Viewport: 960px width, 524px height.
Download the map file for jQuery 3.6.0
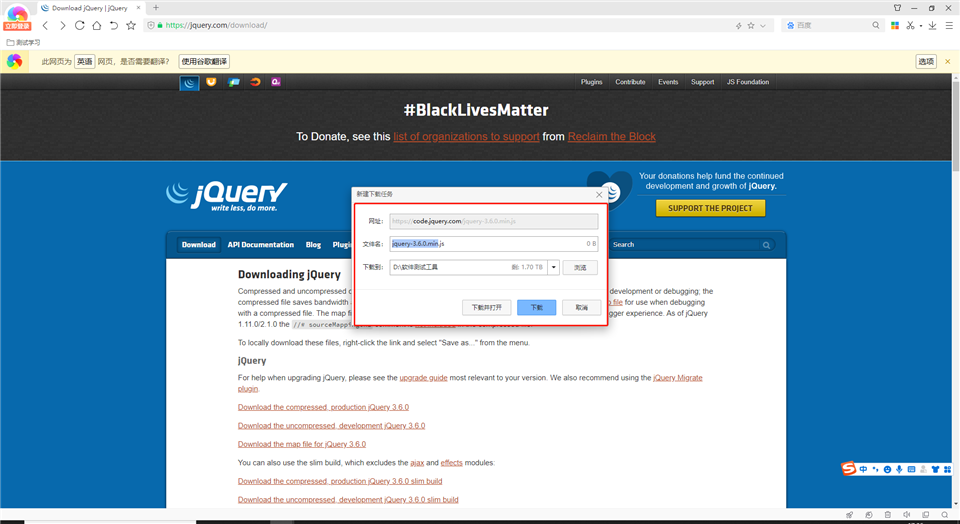302,444
